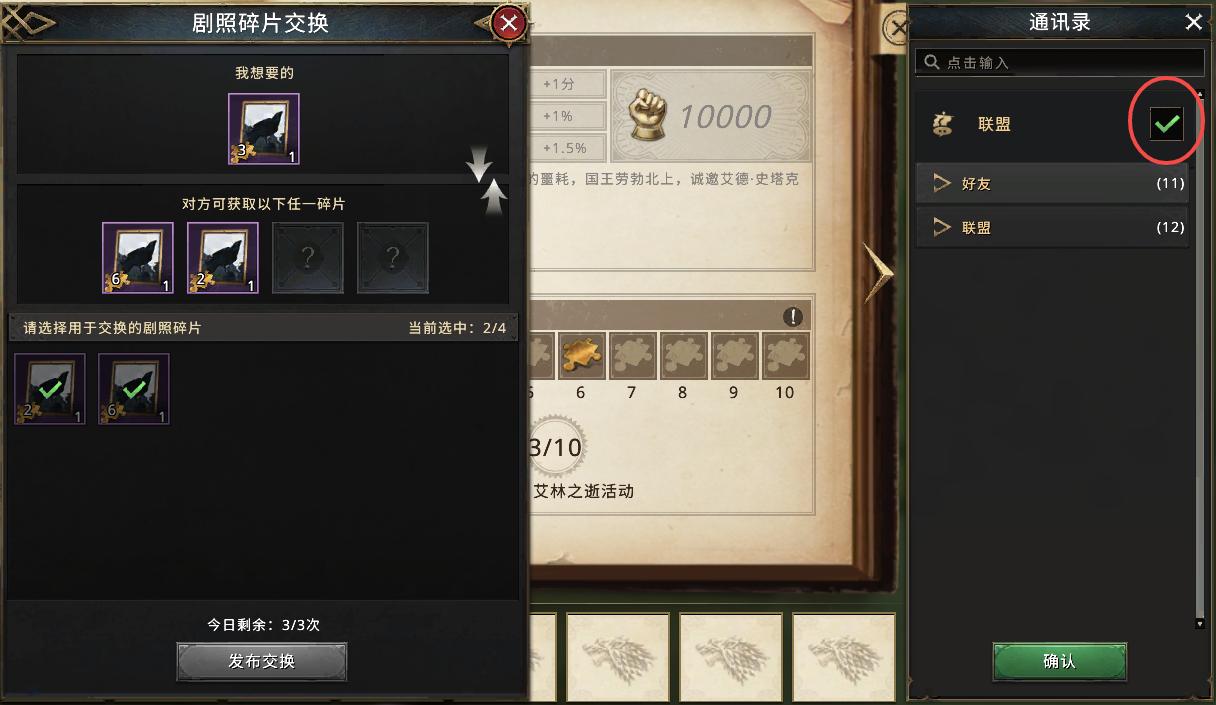The width and height of the screenshot is (1216, 705).
Task: Click the direwolf card thumbnail at bottom right
Action: point(843,657)
